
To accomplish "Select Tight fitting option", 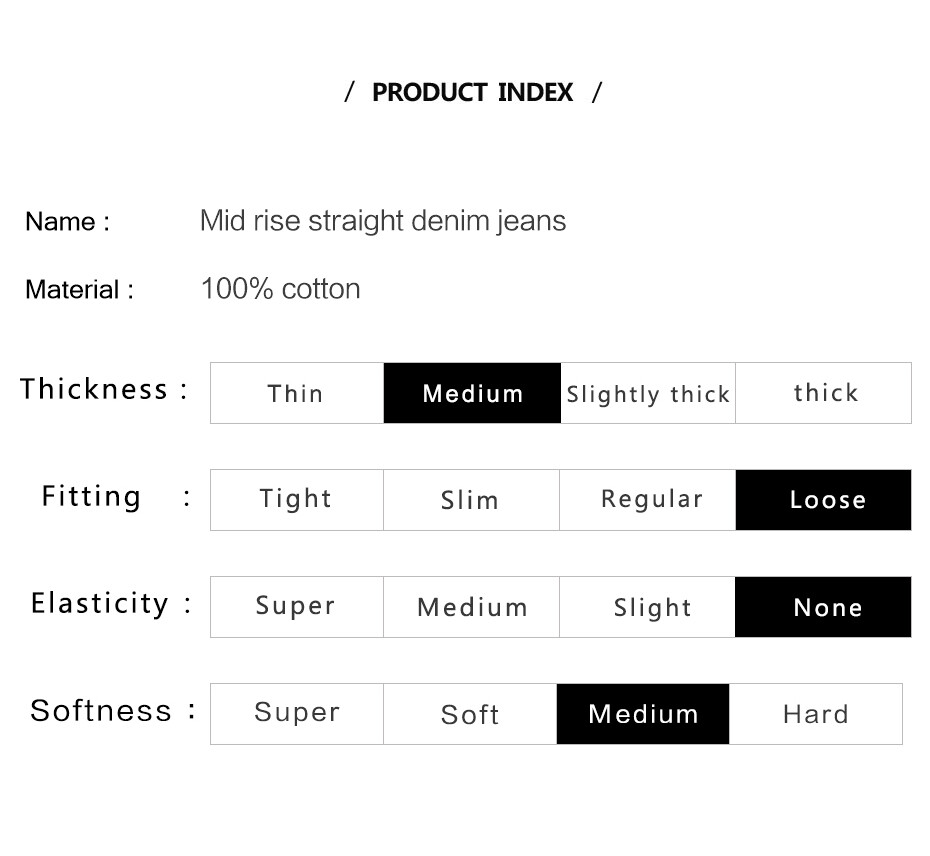I will point(297,499).
